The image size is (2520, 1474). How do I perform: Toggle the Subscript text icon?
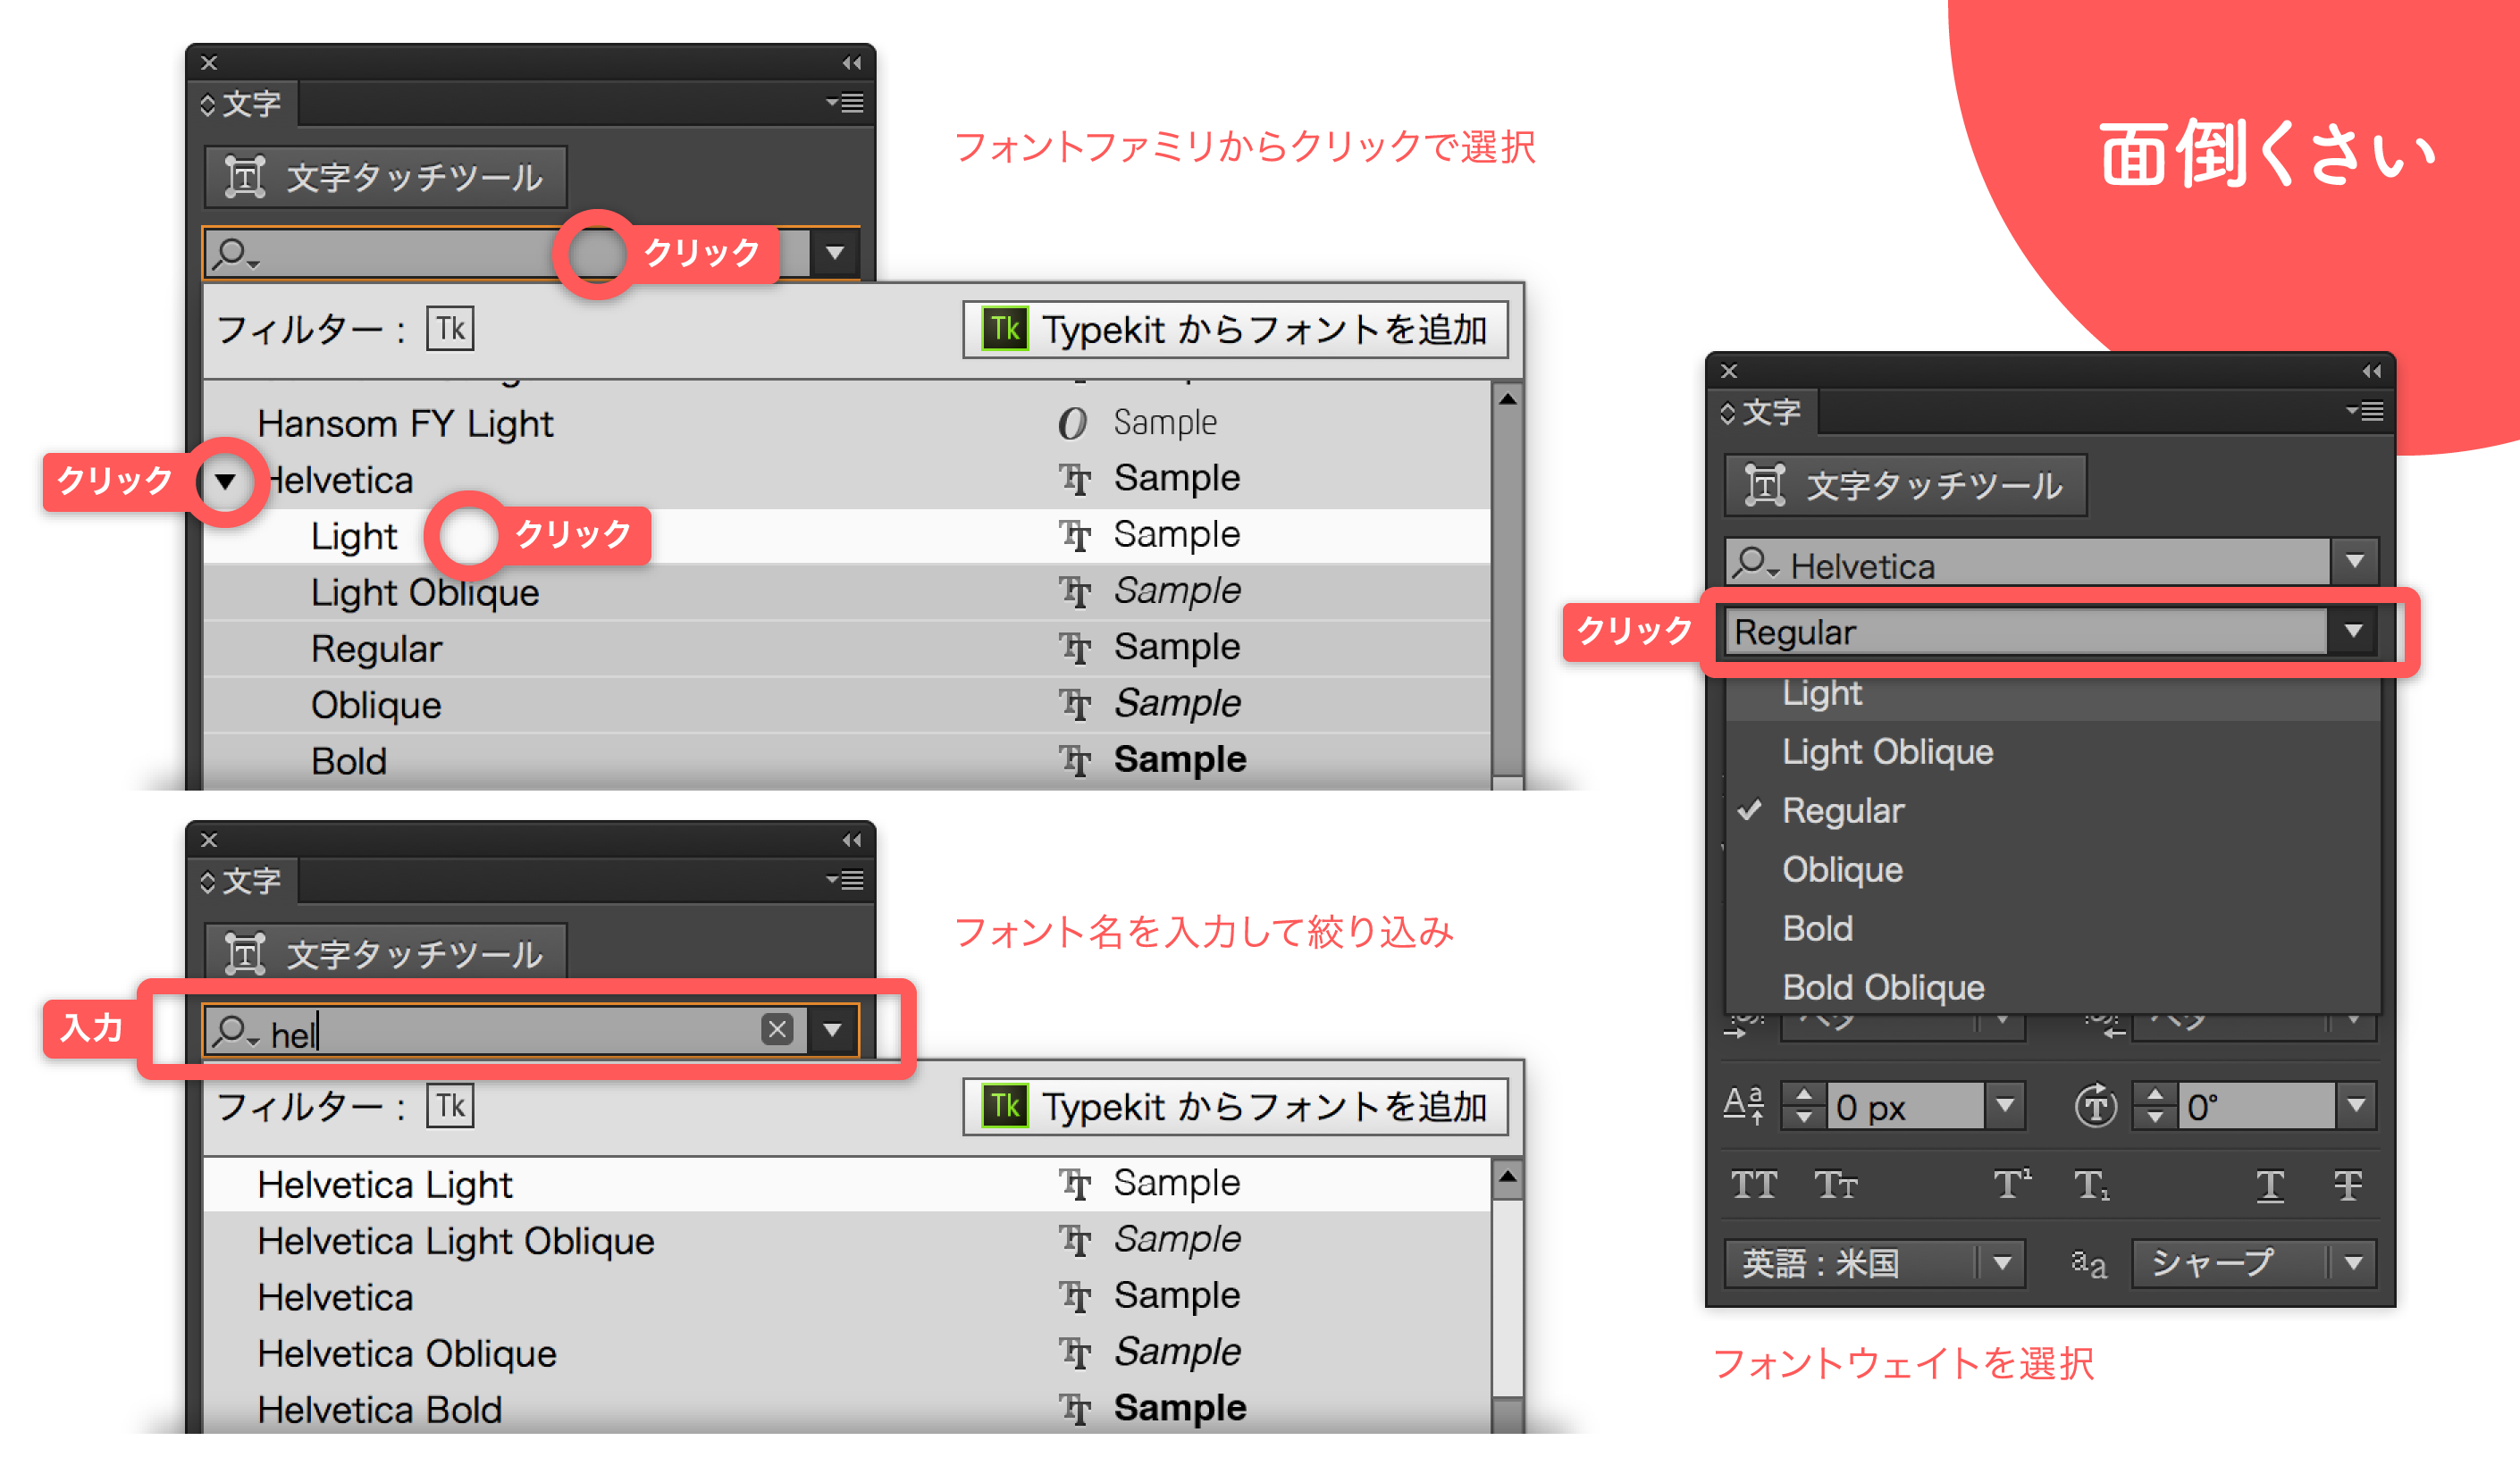(x=2091, y=1185)
